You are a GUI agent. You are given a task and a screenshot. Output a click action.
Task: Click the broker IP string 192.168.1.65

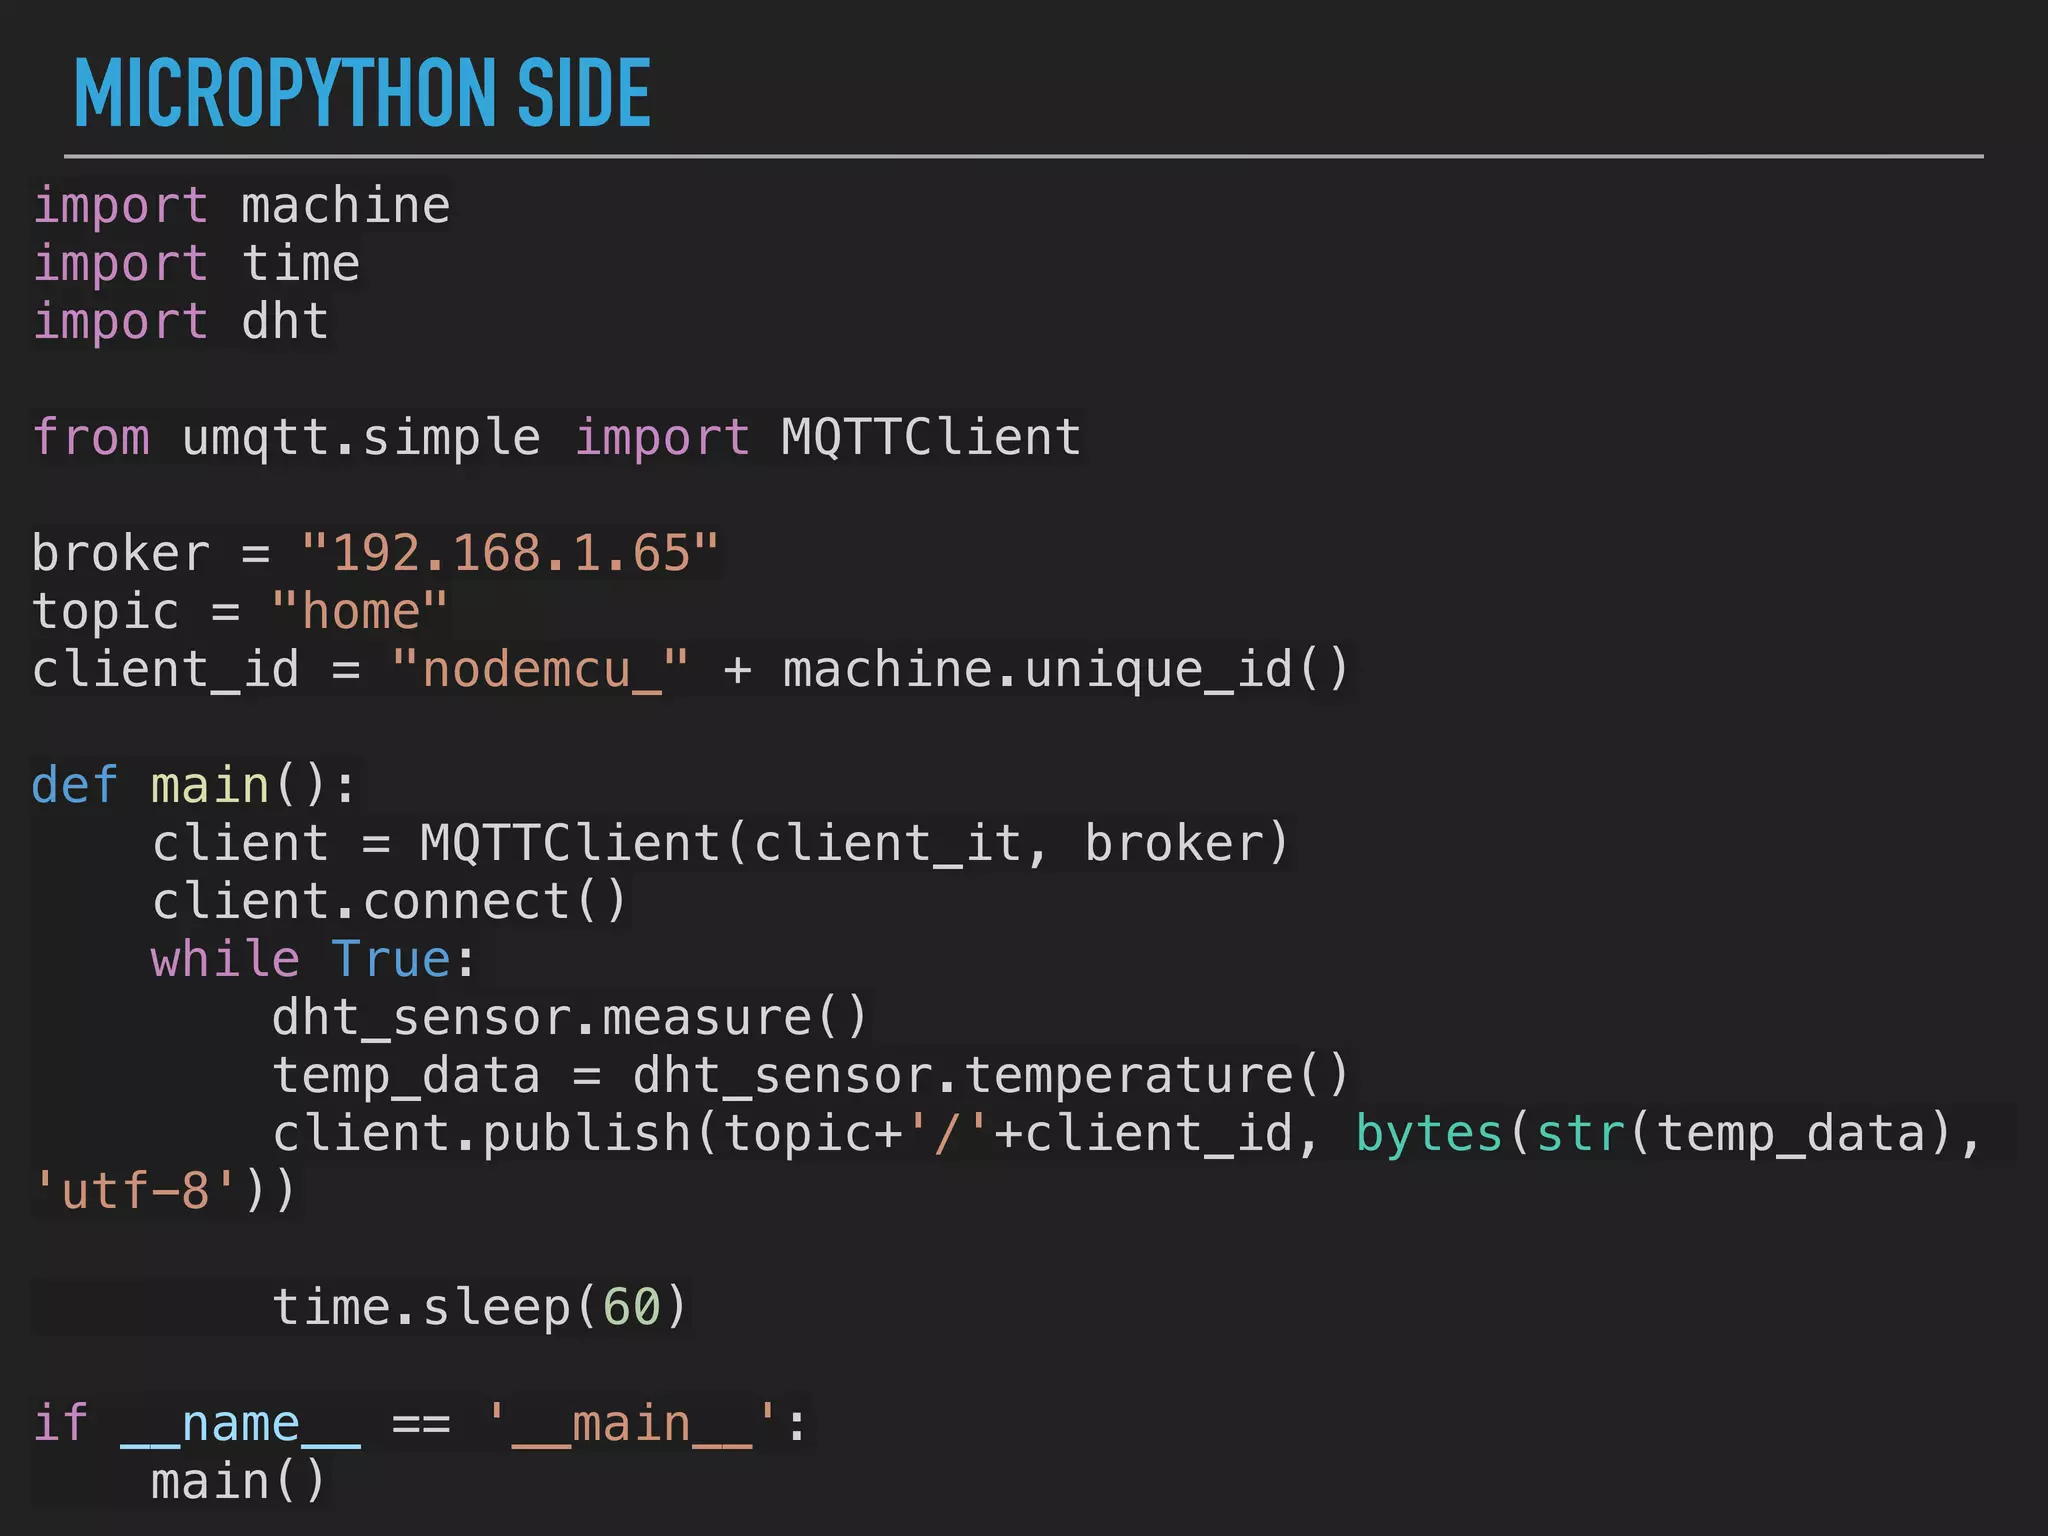[x=510, y=553]
